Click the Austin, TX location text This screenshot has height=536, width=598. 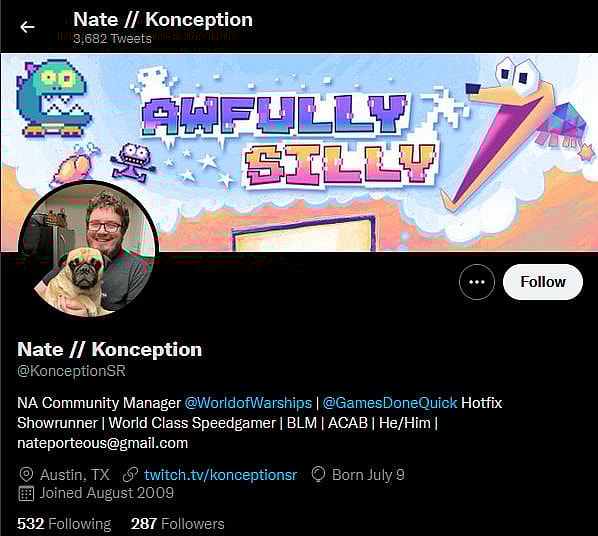pos(75,475)
